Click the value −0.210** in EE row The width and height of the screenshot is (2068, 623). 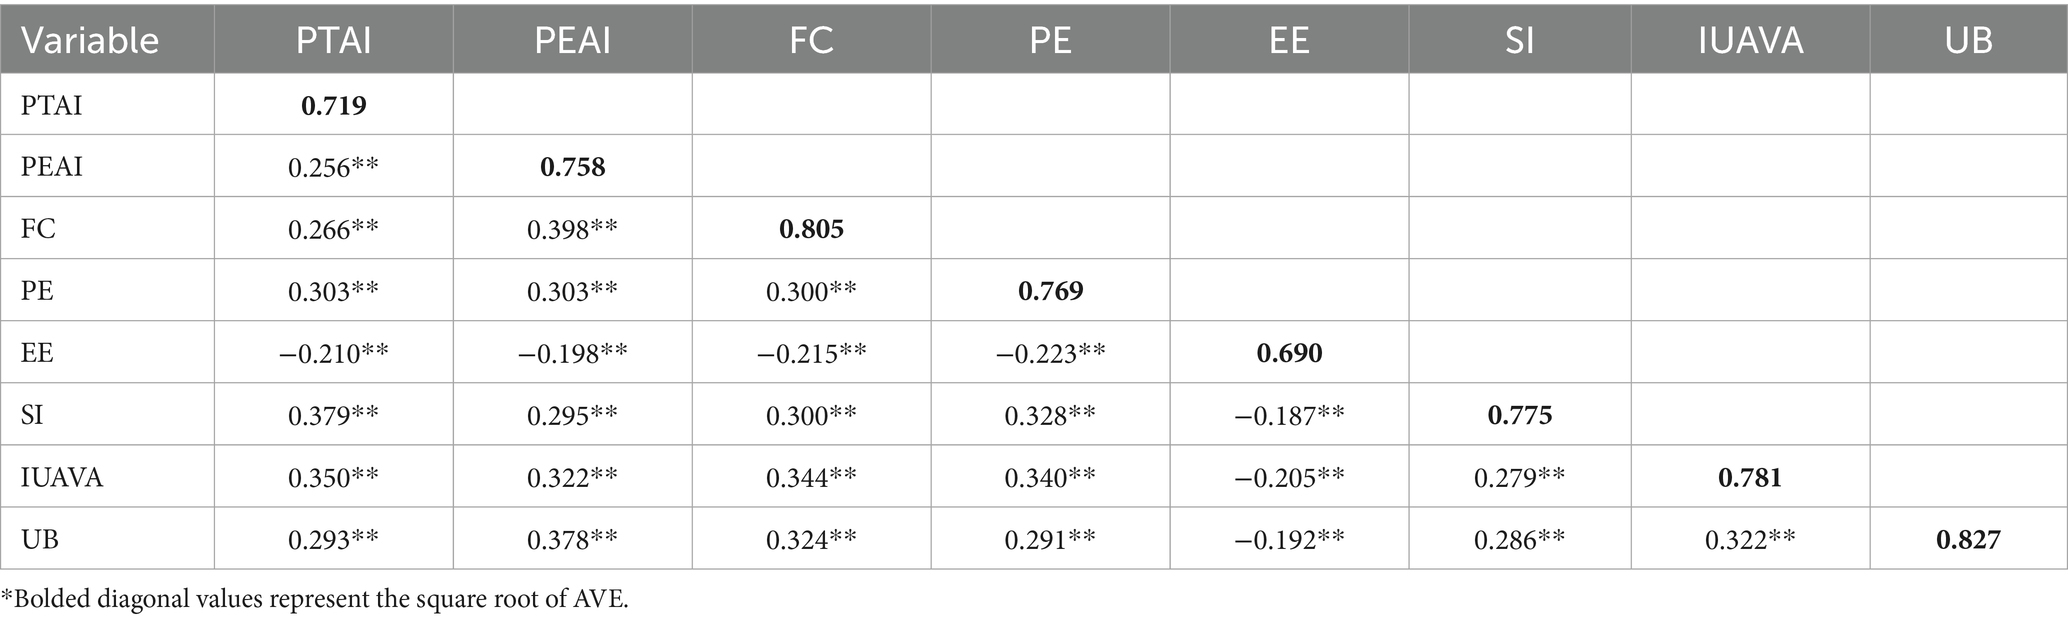point(333,353)
